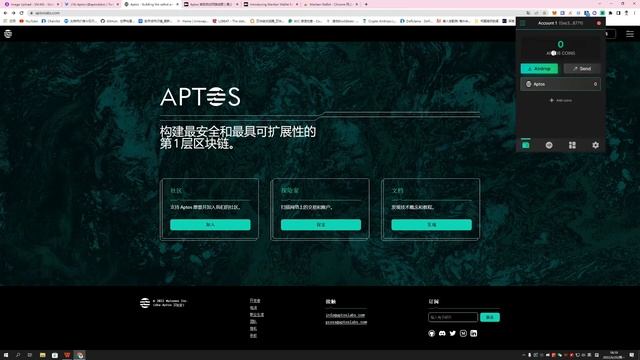
Task: Select the Aptos coin row
Action: click(560, 84)
